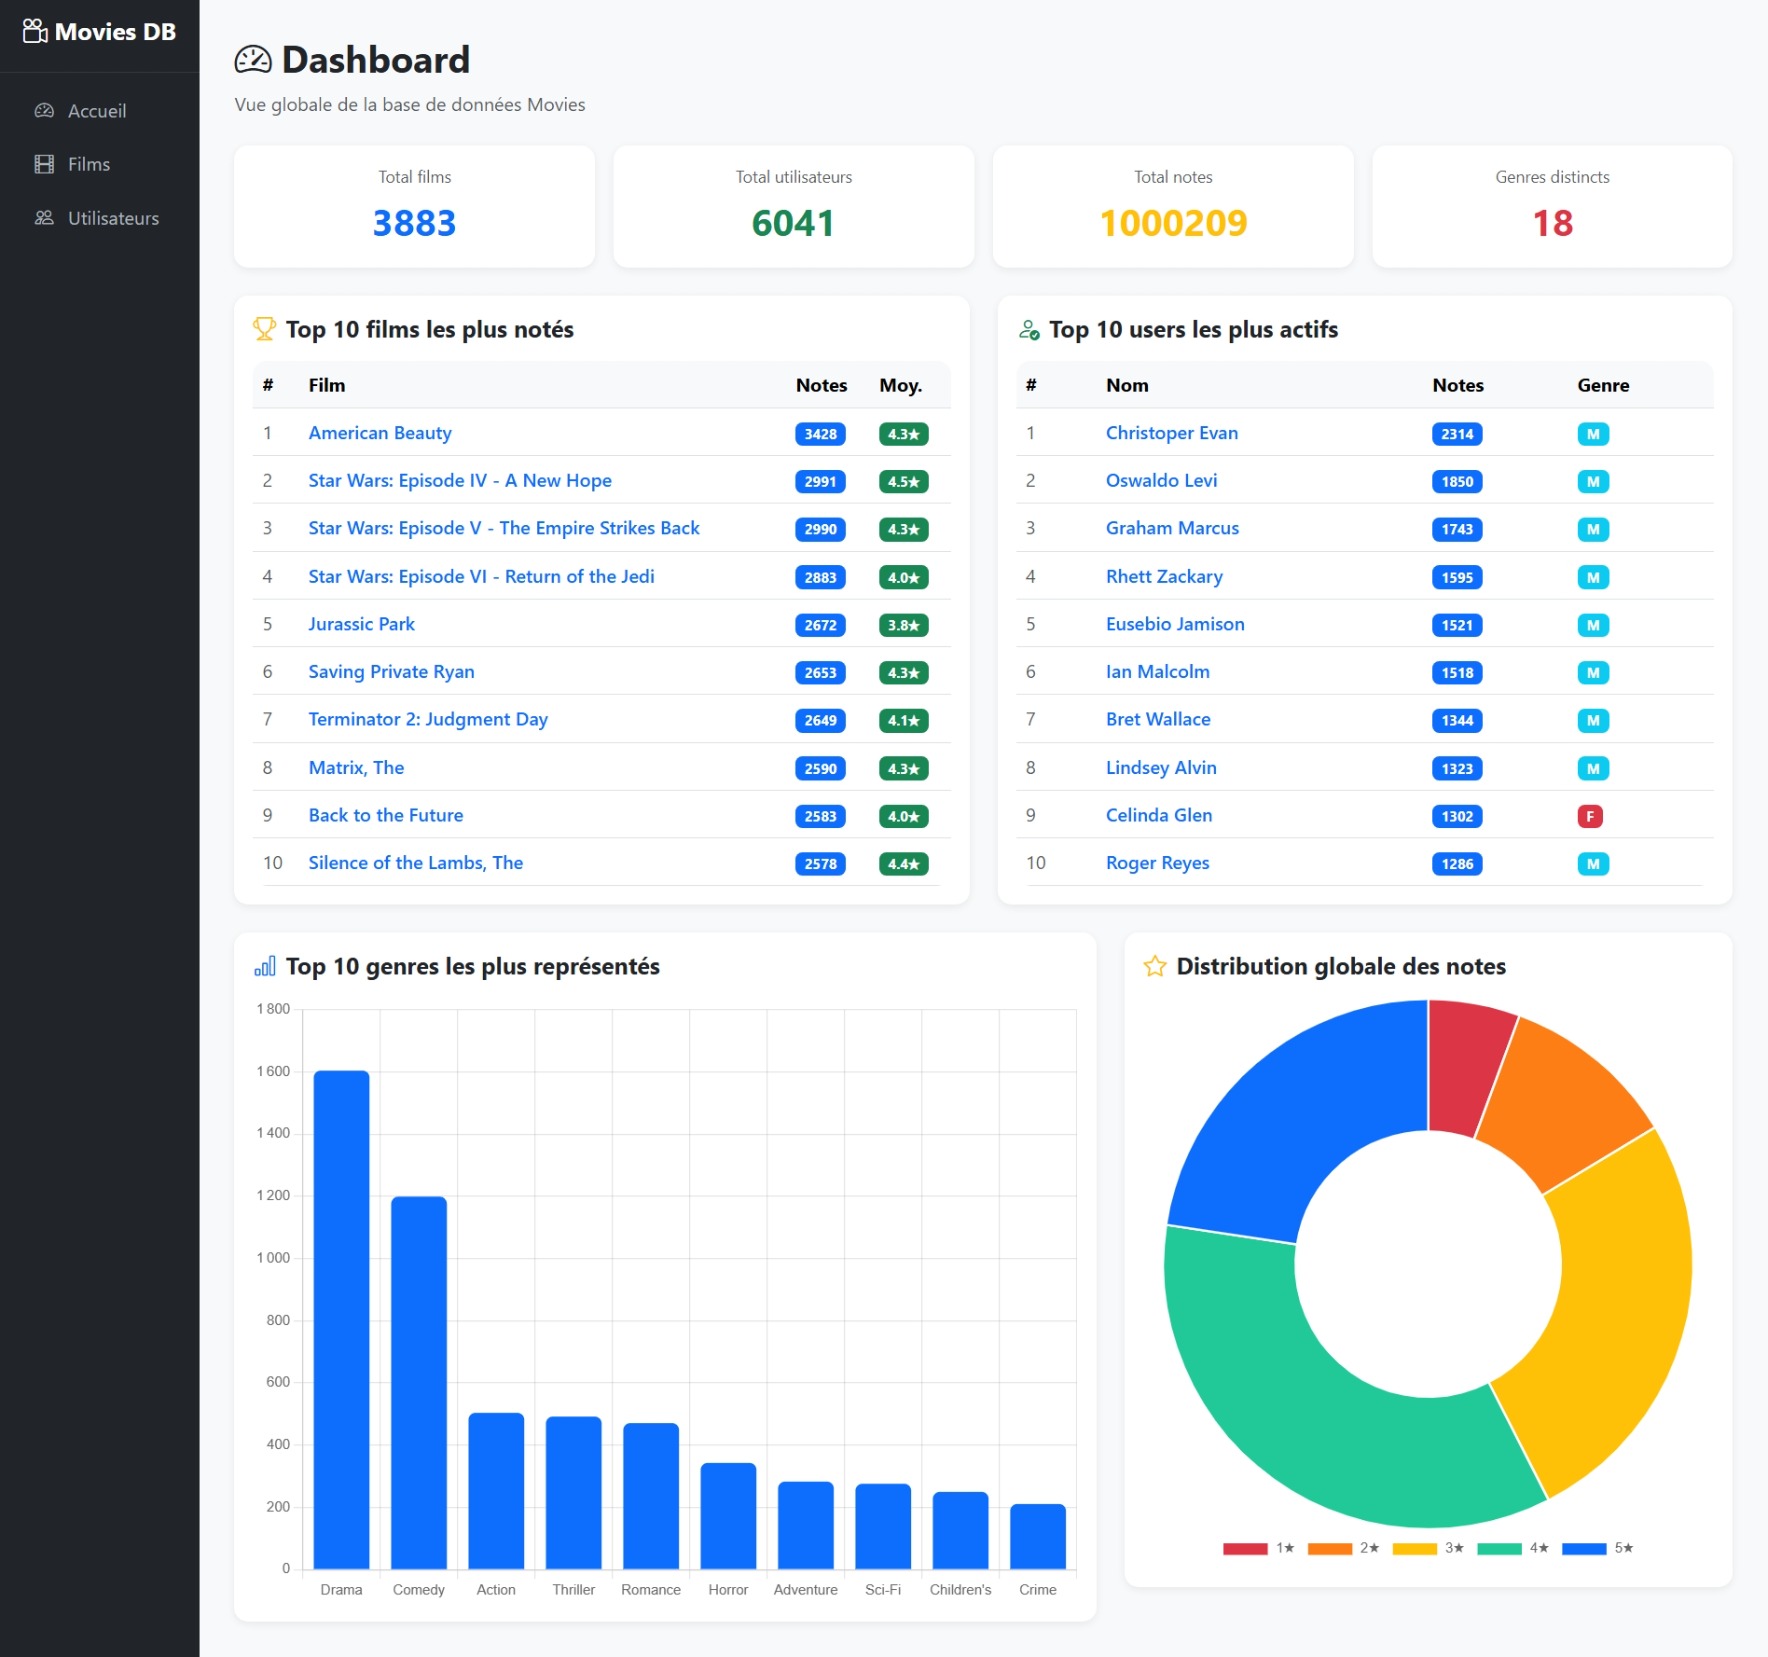Click the 4.5★ average badge
The height and width of the screenshot is (1657, 1768).
(903, 482)
